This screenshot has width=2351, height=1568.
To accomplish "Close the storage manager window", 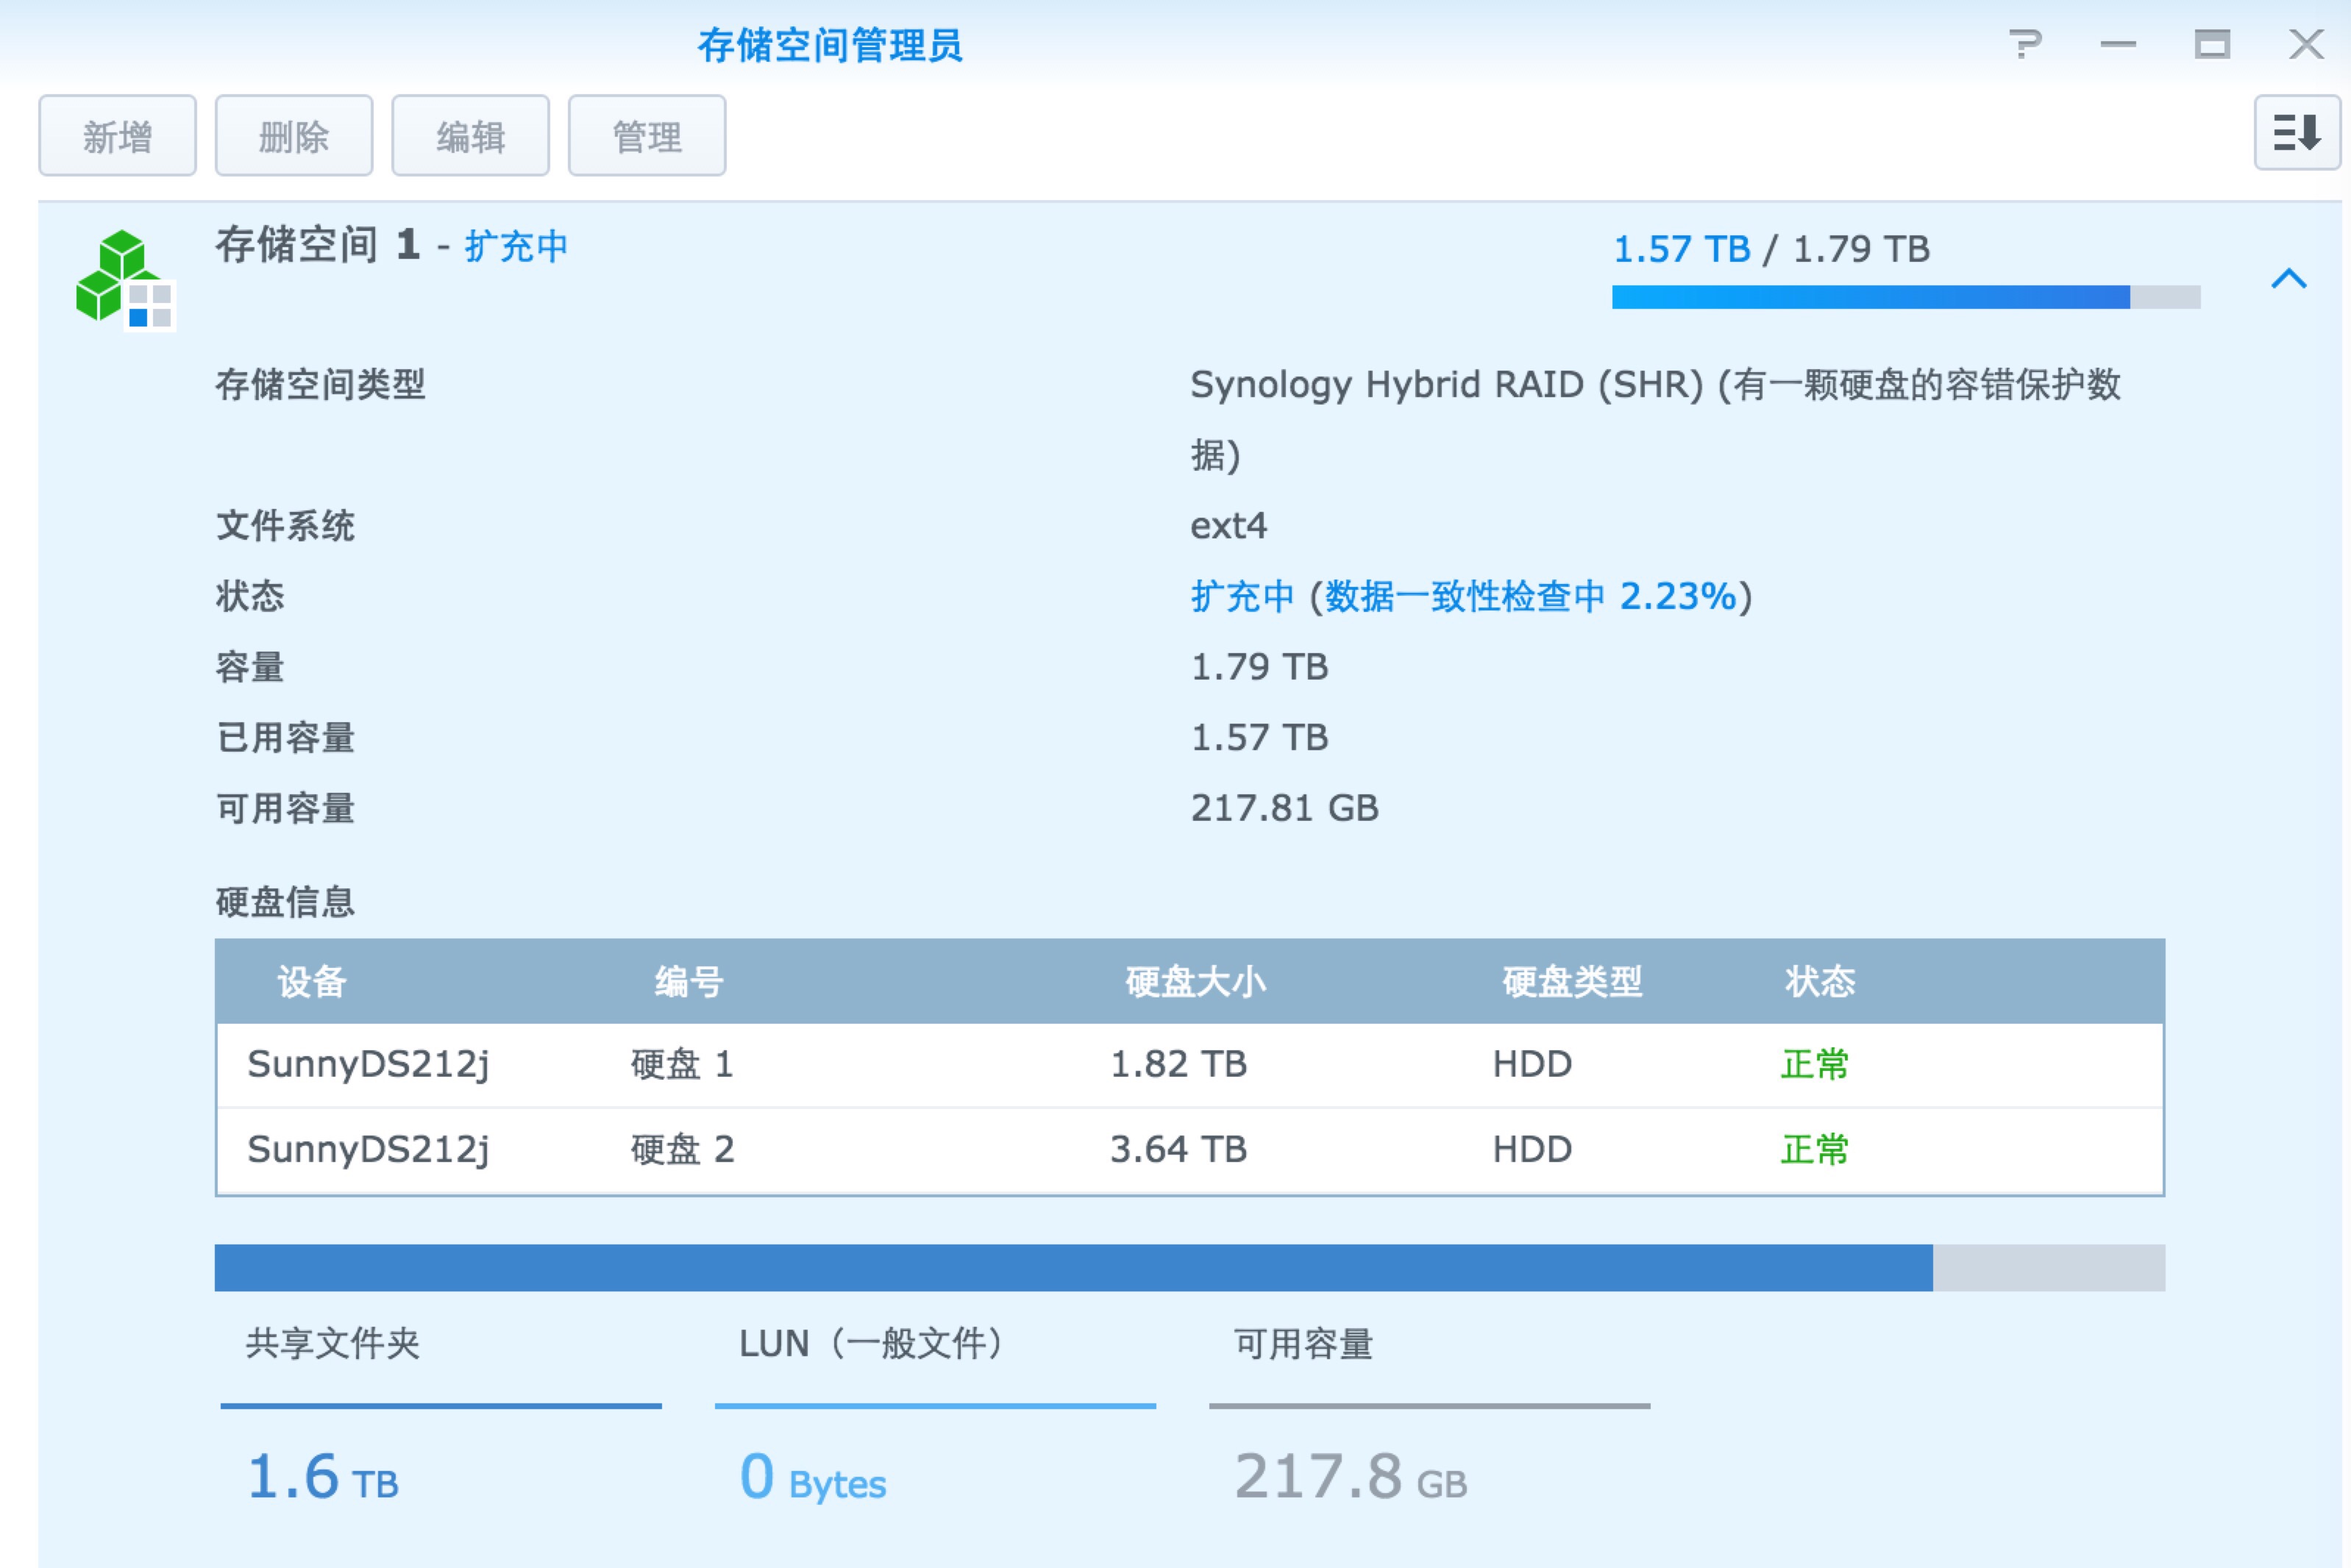I will click(x=2306, y=44).
